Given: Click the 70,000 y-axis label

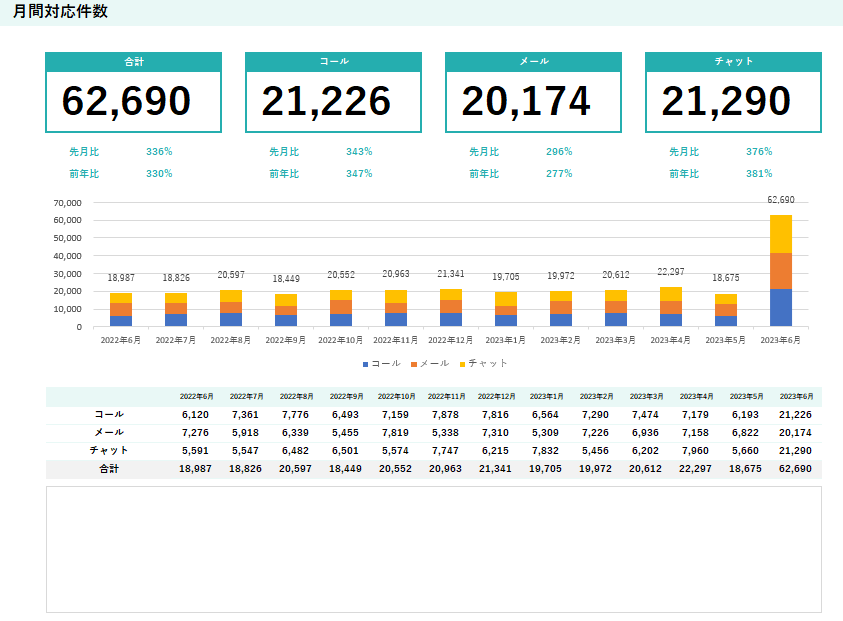Looking at the screenshot, I should coord(66,202).
